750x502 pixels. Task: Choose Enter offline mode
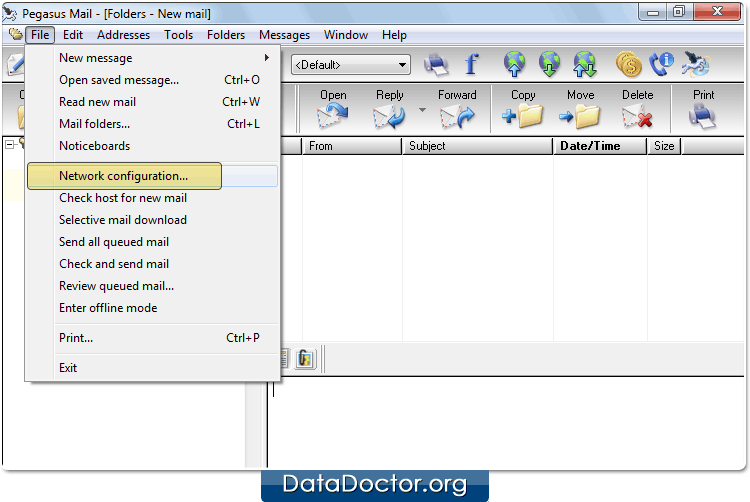(x=153, y=308)
